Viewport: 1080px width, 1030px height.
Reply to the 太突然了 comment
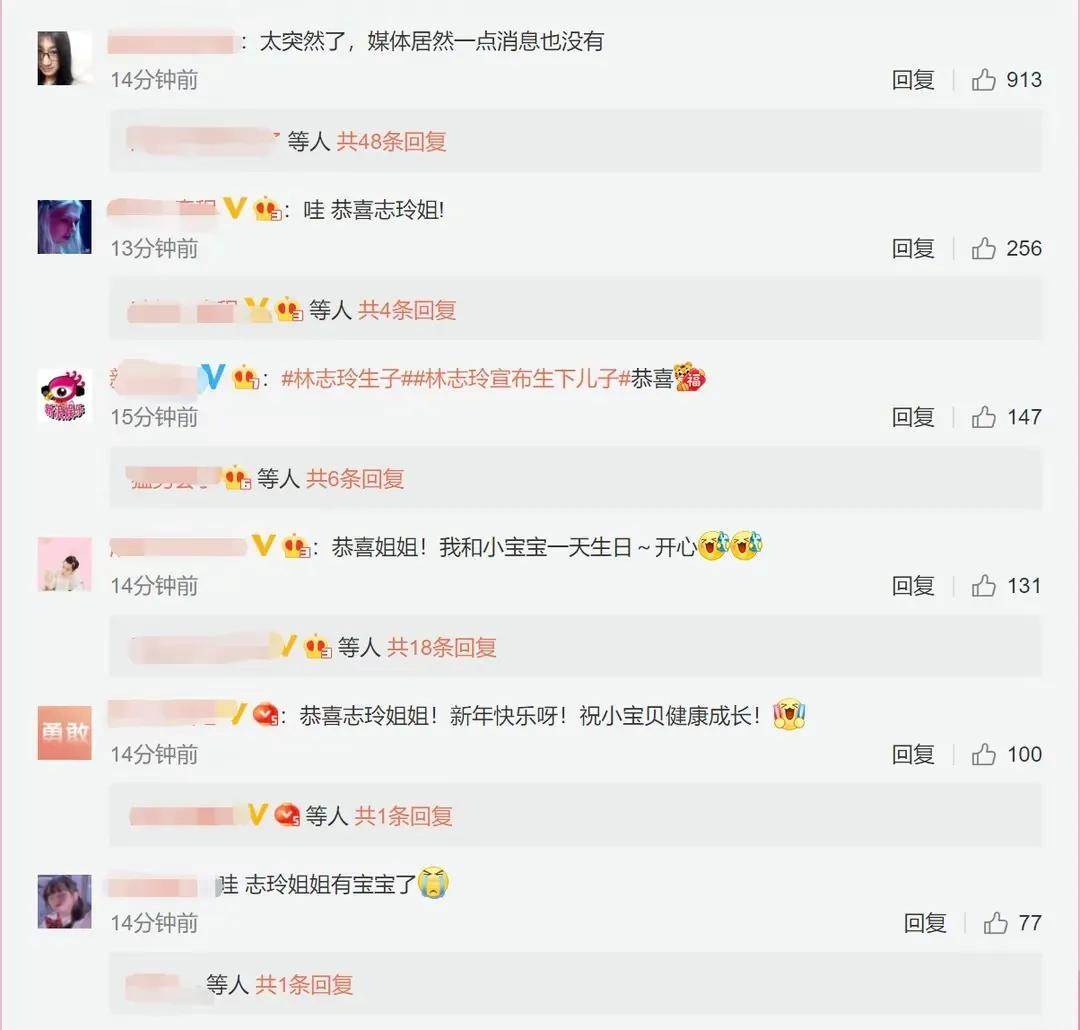913,80
